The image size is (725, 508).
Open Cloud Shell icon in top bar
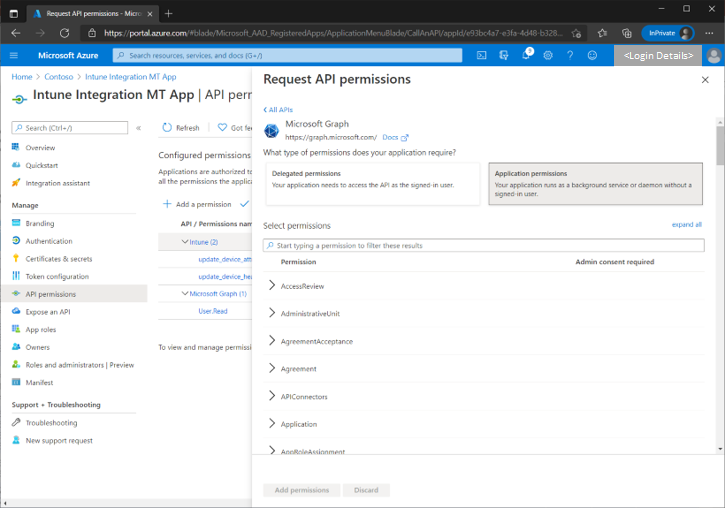tap(481, 55)
